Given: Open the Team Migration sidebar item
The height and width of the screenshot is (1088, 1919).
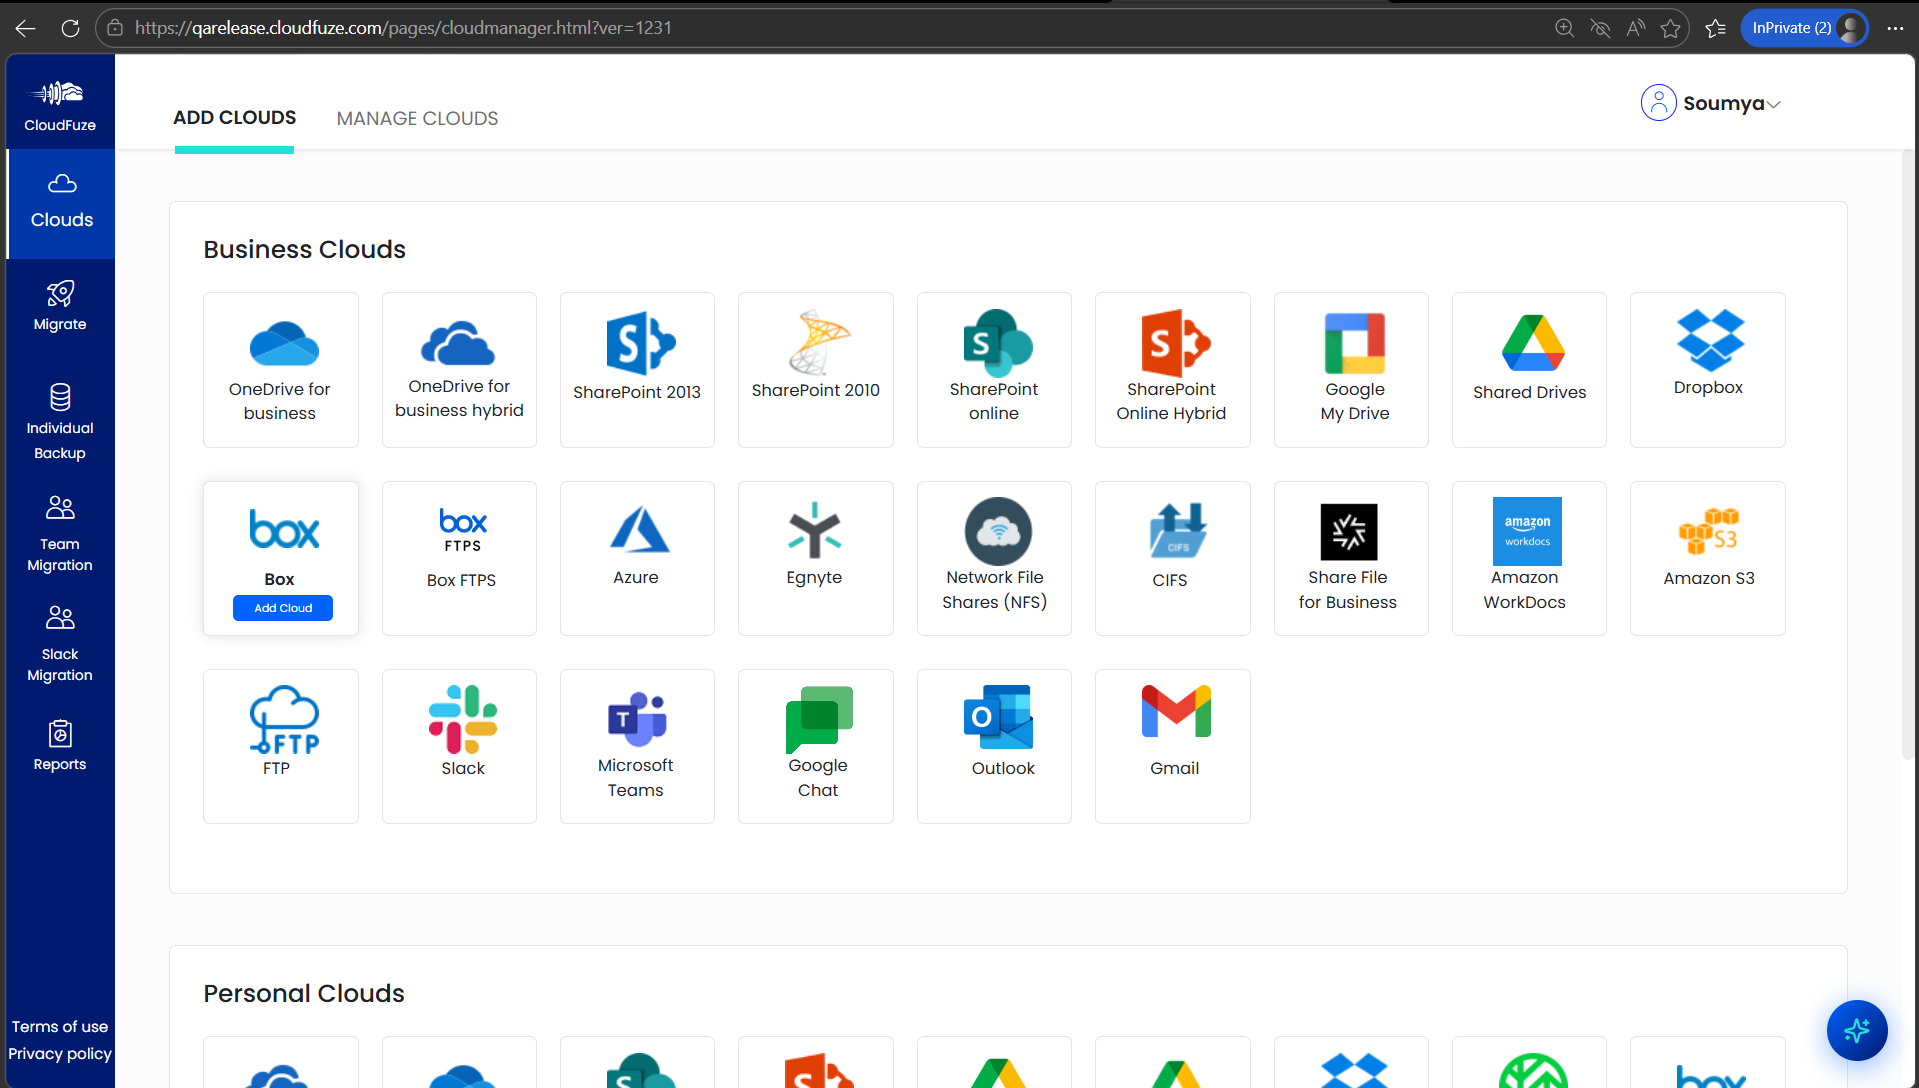Looking at the screenshot, I should point(60,534).
